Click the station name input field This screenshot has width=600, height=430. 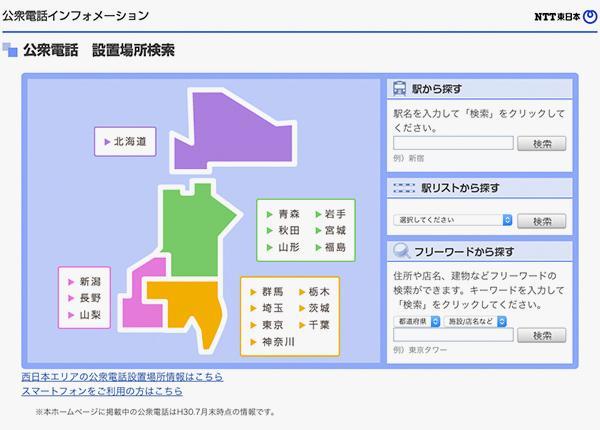453,143
